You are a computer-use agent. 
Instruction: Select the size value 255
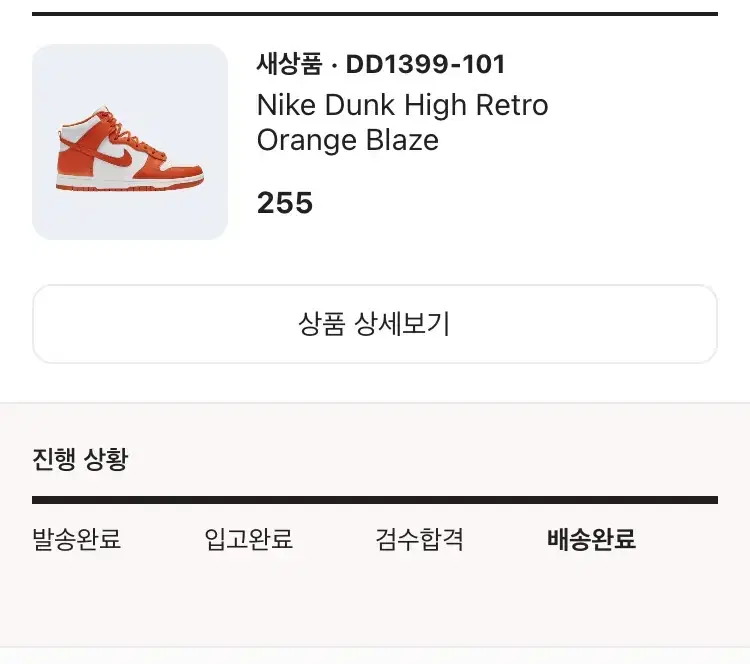pos(285,203)
